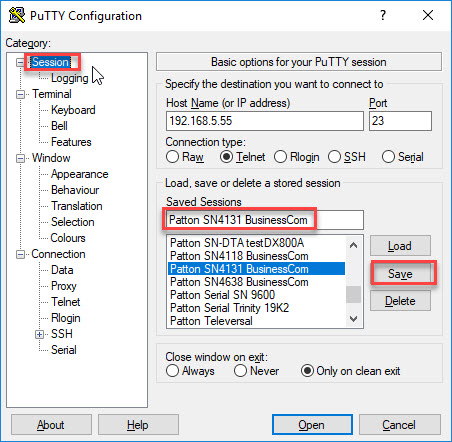Click the PuTTY icon in title bar
The height and width of the screenshot is (442, 452).
17,15
